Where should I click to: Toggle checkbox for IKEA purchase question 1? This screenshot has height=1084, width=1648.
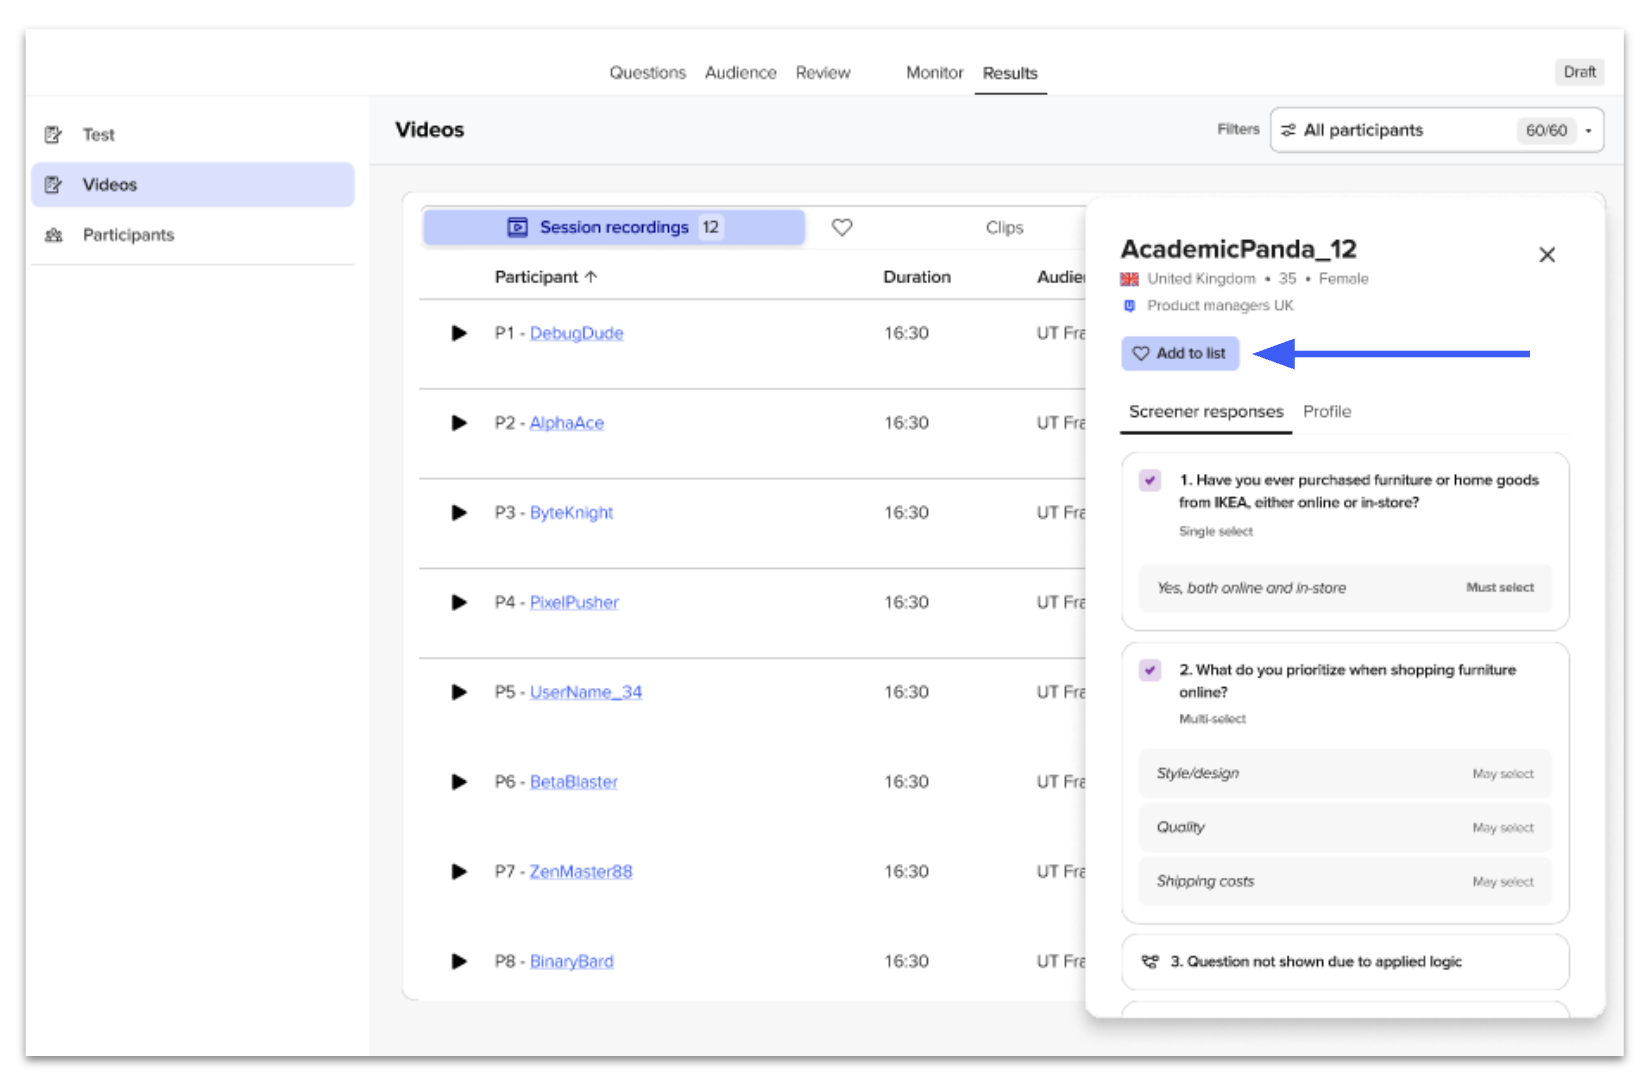1150,480
